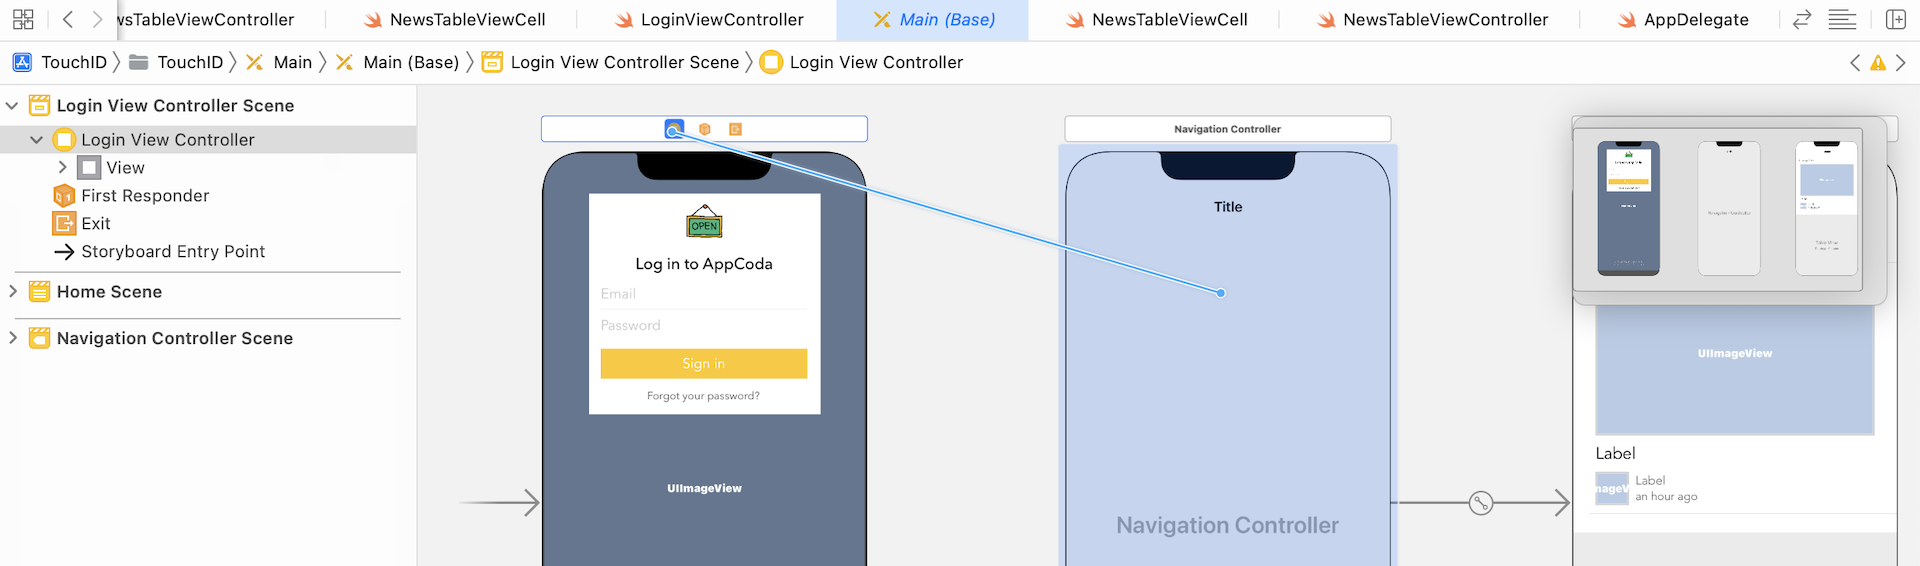This screenshot has width=1920, height=566.
Task: Click the yellow Sign in button
Action: 703,363
